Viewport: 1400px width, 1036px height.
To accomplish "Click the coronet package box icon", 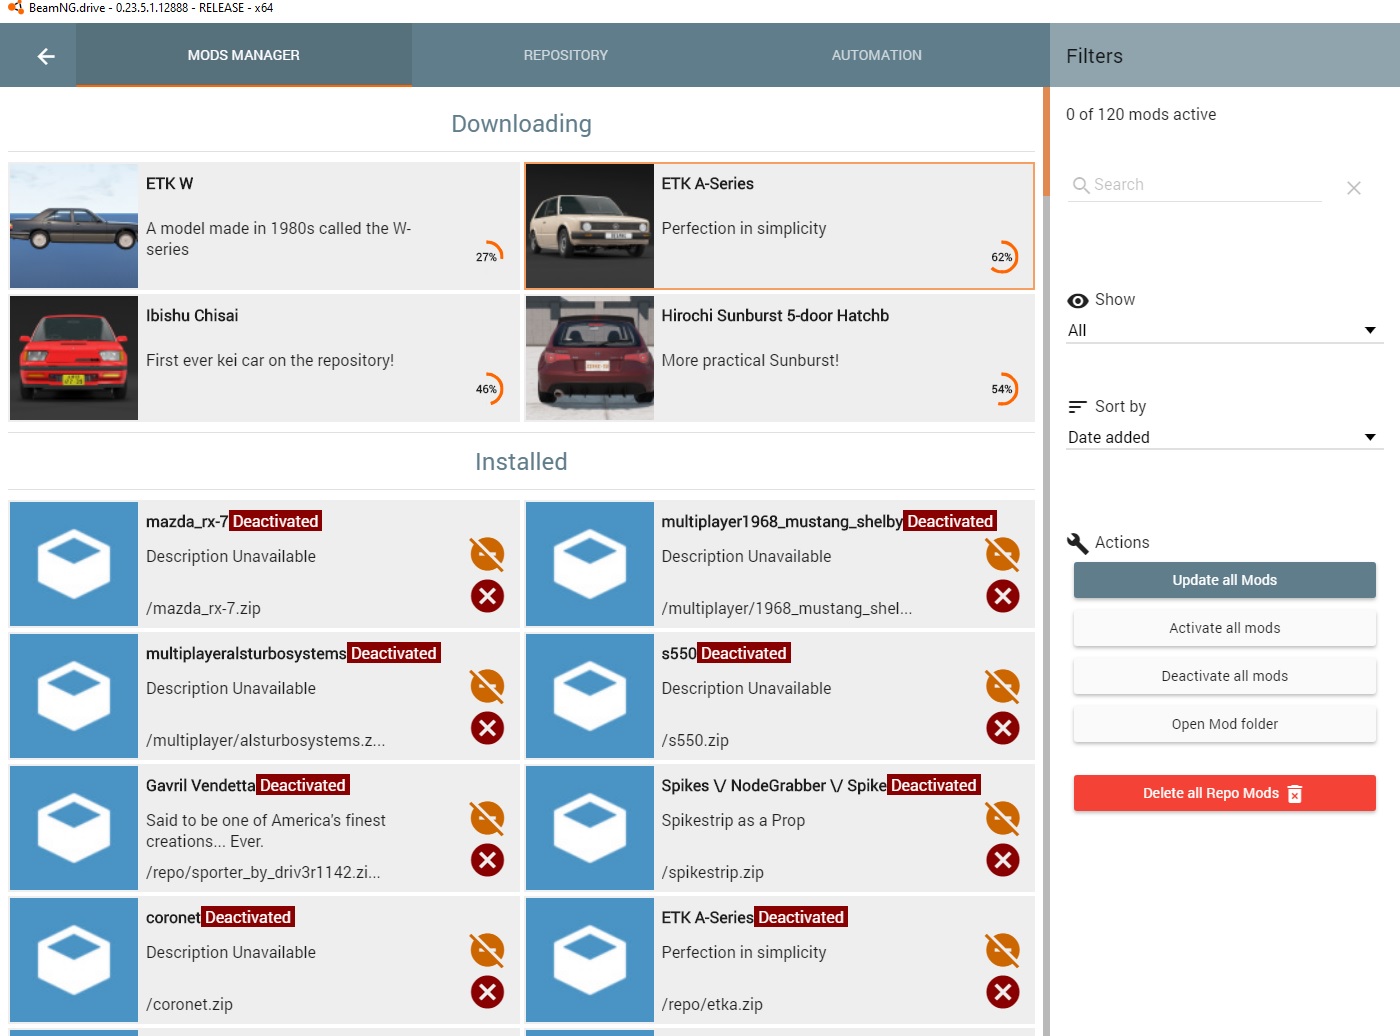I will point(74,960).
